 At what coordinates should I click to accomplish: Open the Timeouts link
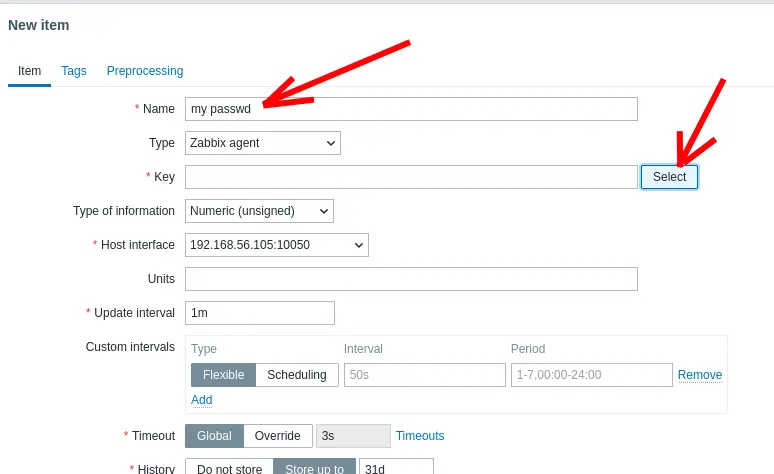point(420,436)
